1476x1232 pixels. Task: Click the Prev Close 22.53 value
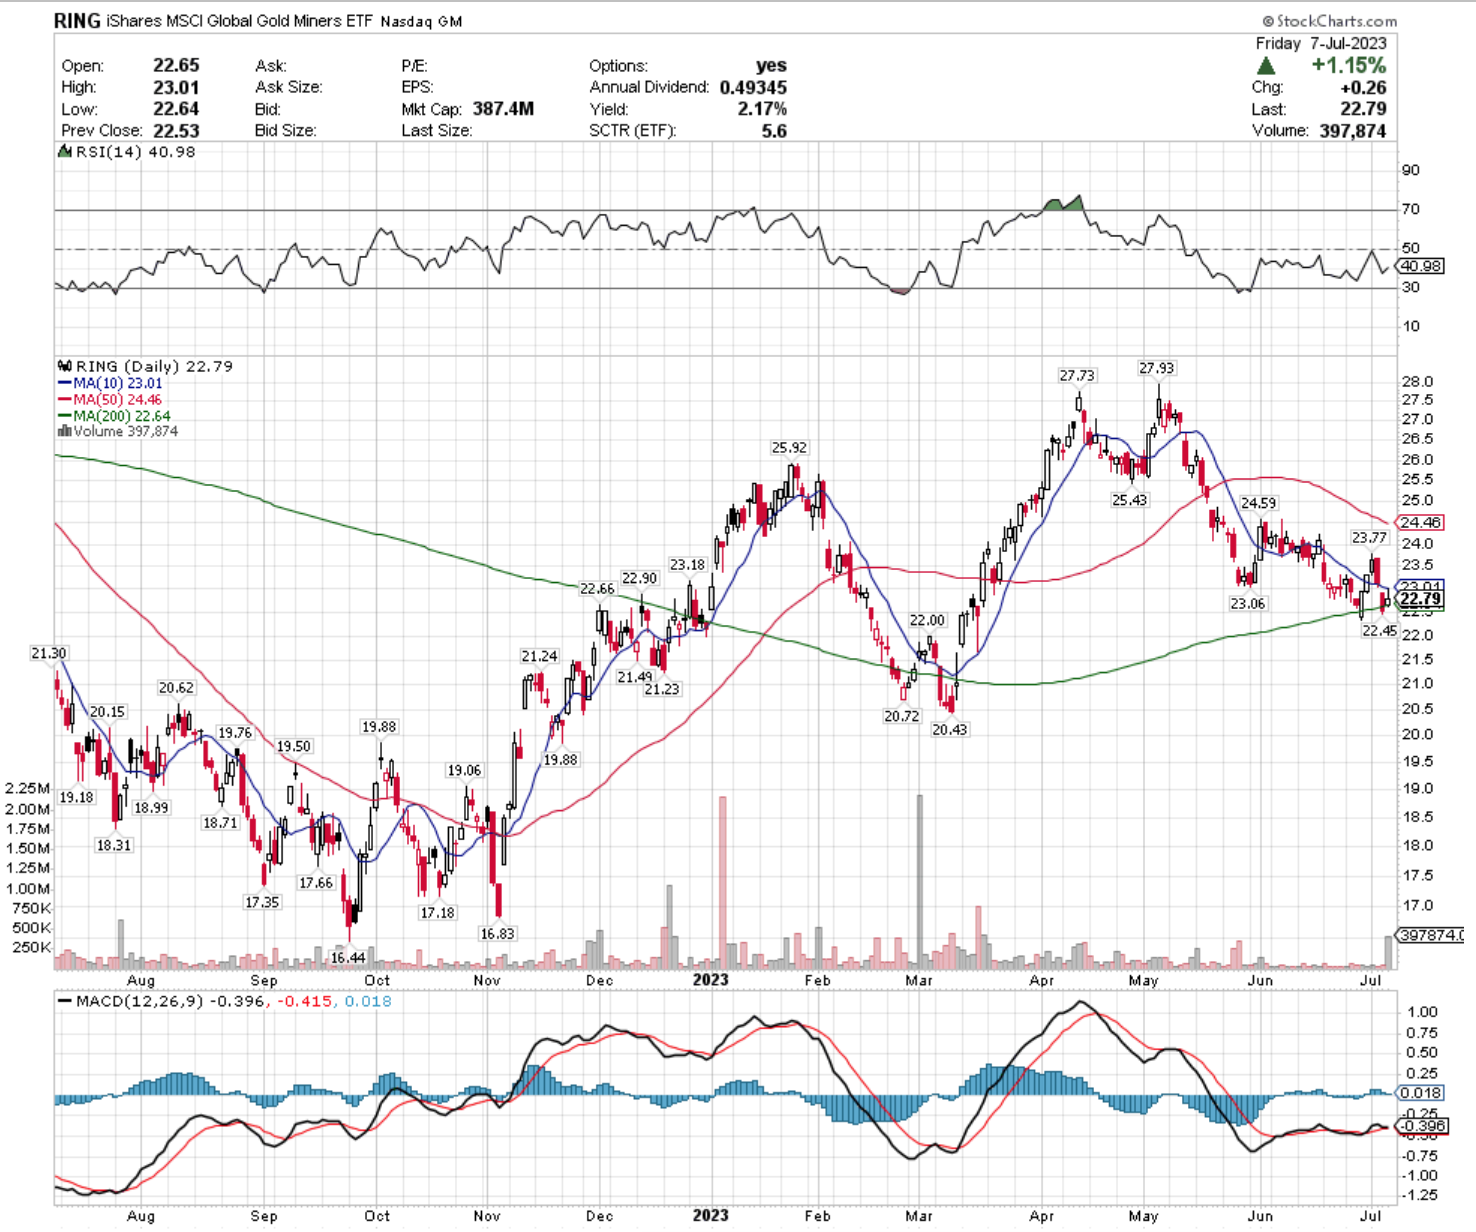(176, 131)
